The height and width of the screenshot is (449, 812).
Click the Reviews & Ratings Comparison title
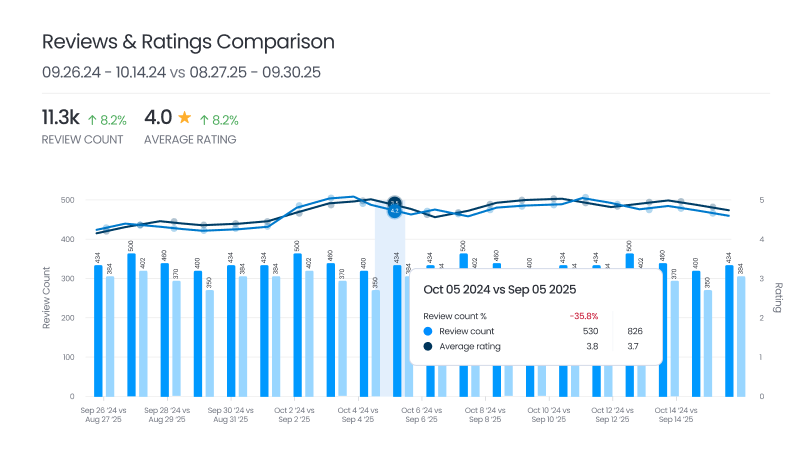[x=188, y=42]
